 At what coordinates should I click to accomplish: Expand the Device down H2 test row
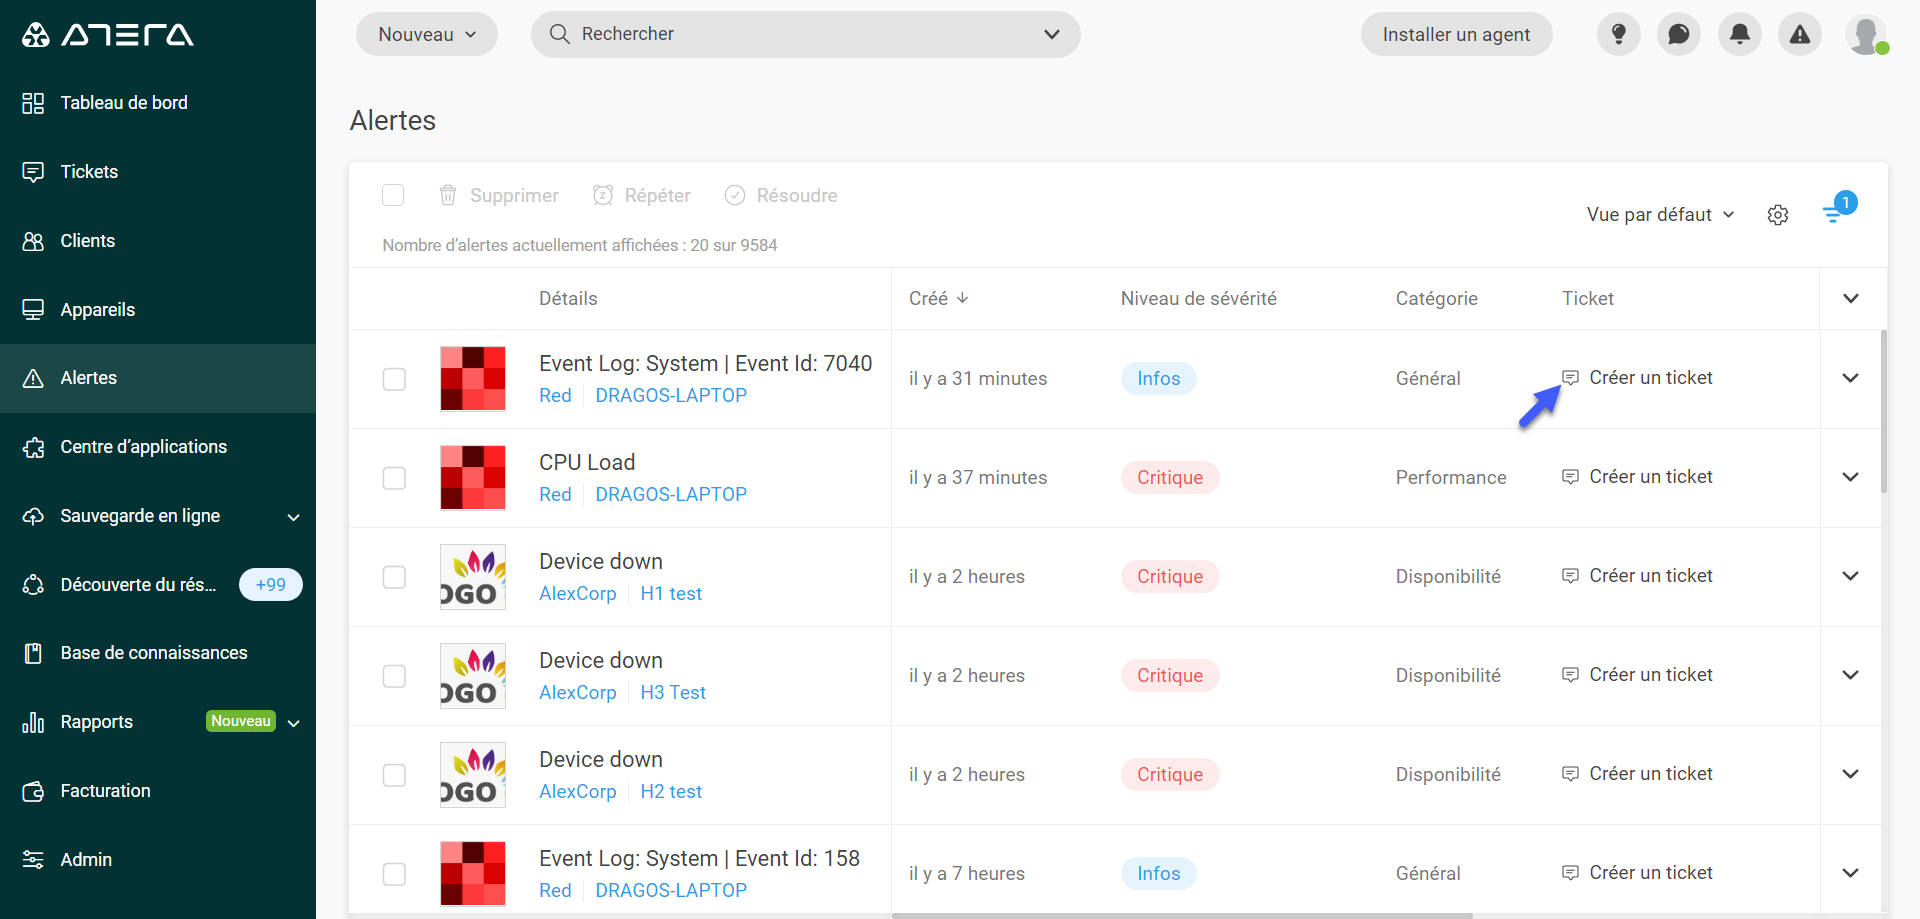[1850, 774]
